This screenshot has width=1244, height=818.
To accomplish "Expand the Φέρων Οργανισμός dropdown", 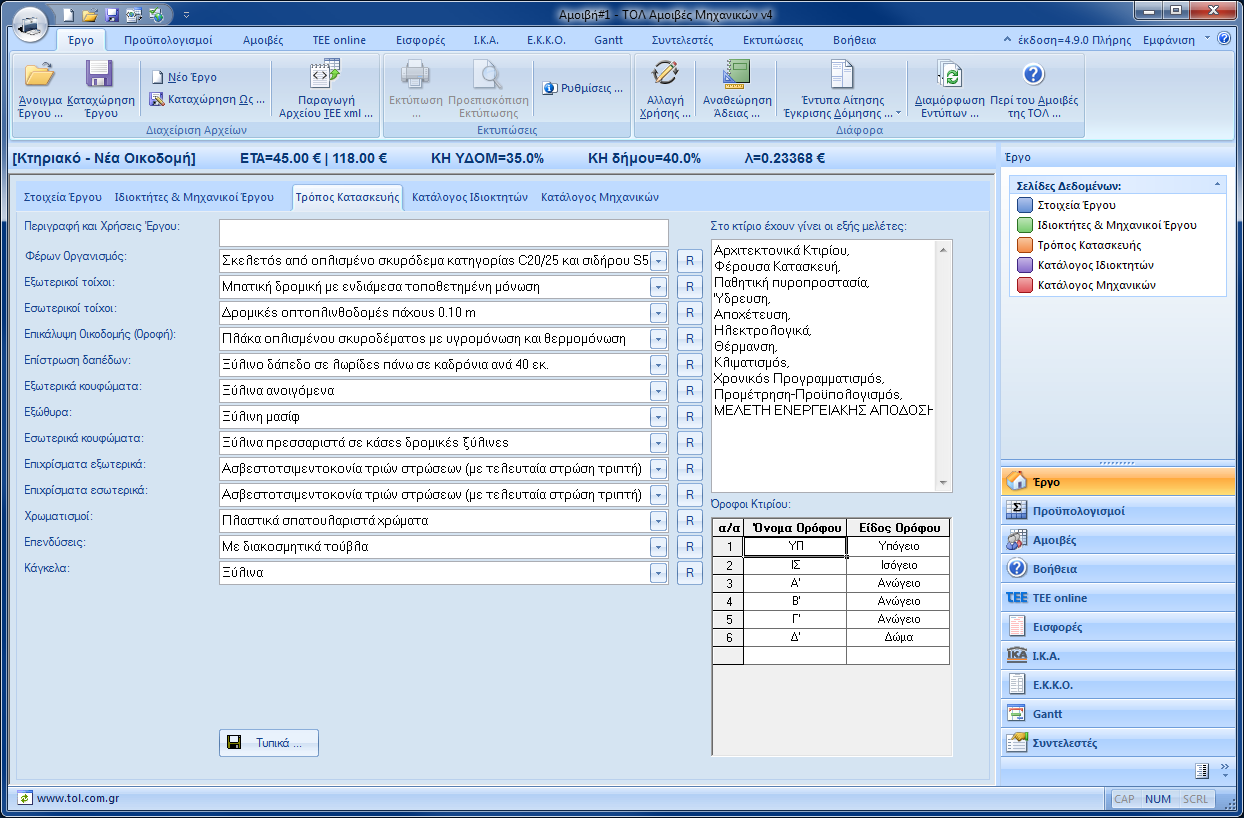I will (658, 261).
